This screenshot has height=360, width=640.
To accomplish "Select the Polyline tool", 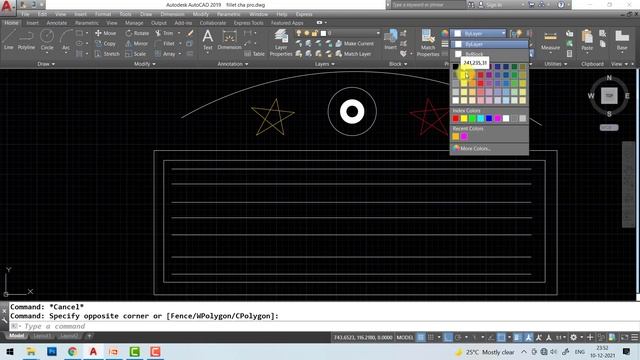I will point(26,40).
